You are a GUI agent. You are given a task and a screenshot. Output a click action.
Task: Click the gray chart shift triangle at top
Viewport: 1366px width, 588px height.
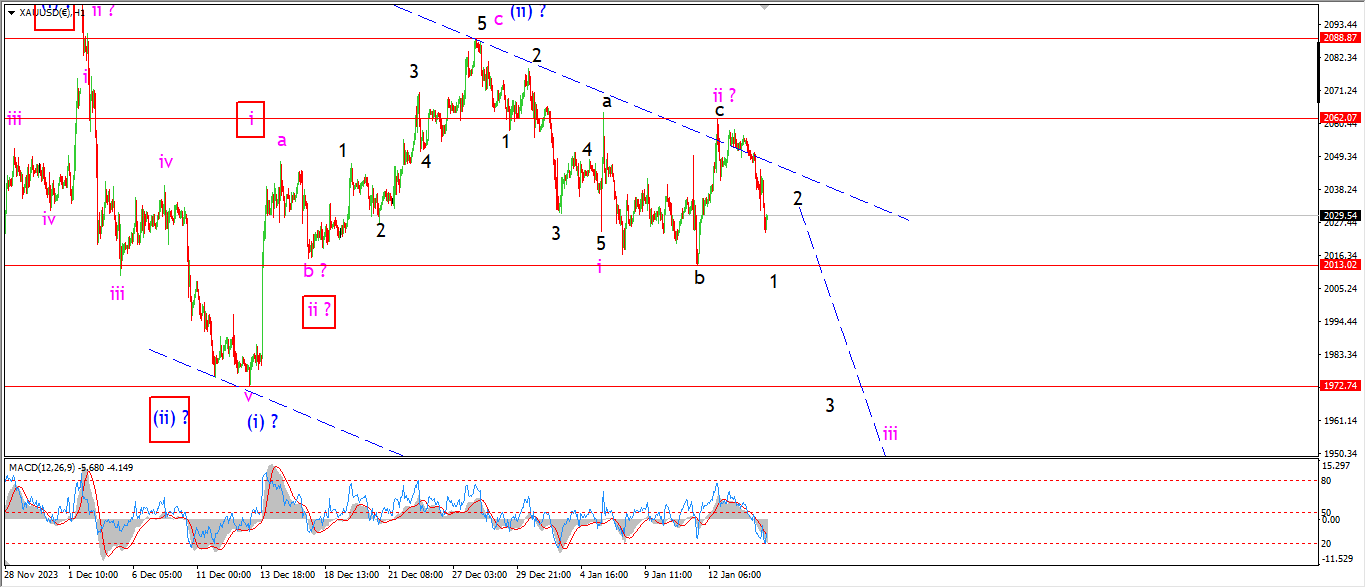pyautogui.click(x=767, y=6)
